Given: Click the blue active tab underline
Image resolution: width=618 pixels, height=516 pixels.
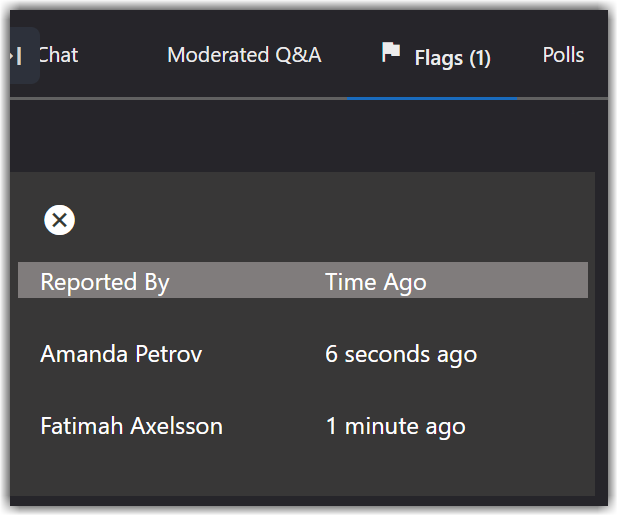Looking at the screenshot, I should [x=432, y=99].
